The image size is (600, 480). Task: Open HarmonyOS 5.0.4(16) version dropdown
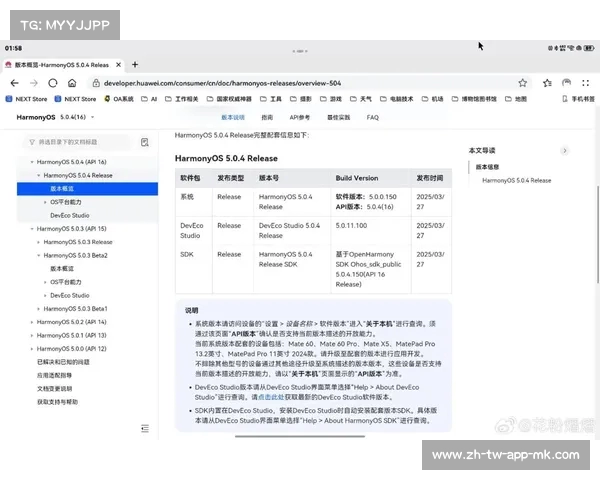[x=77, y=117]
